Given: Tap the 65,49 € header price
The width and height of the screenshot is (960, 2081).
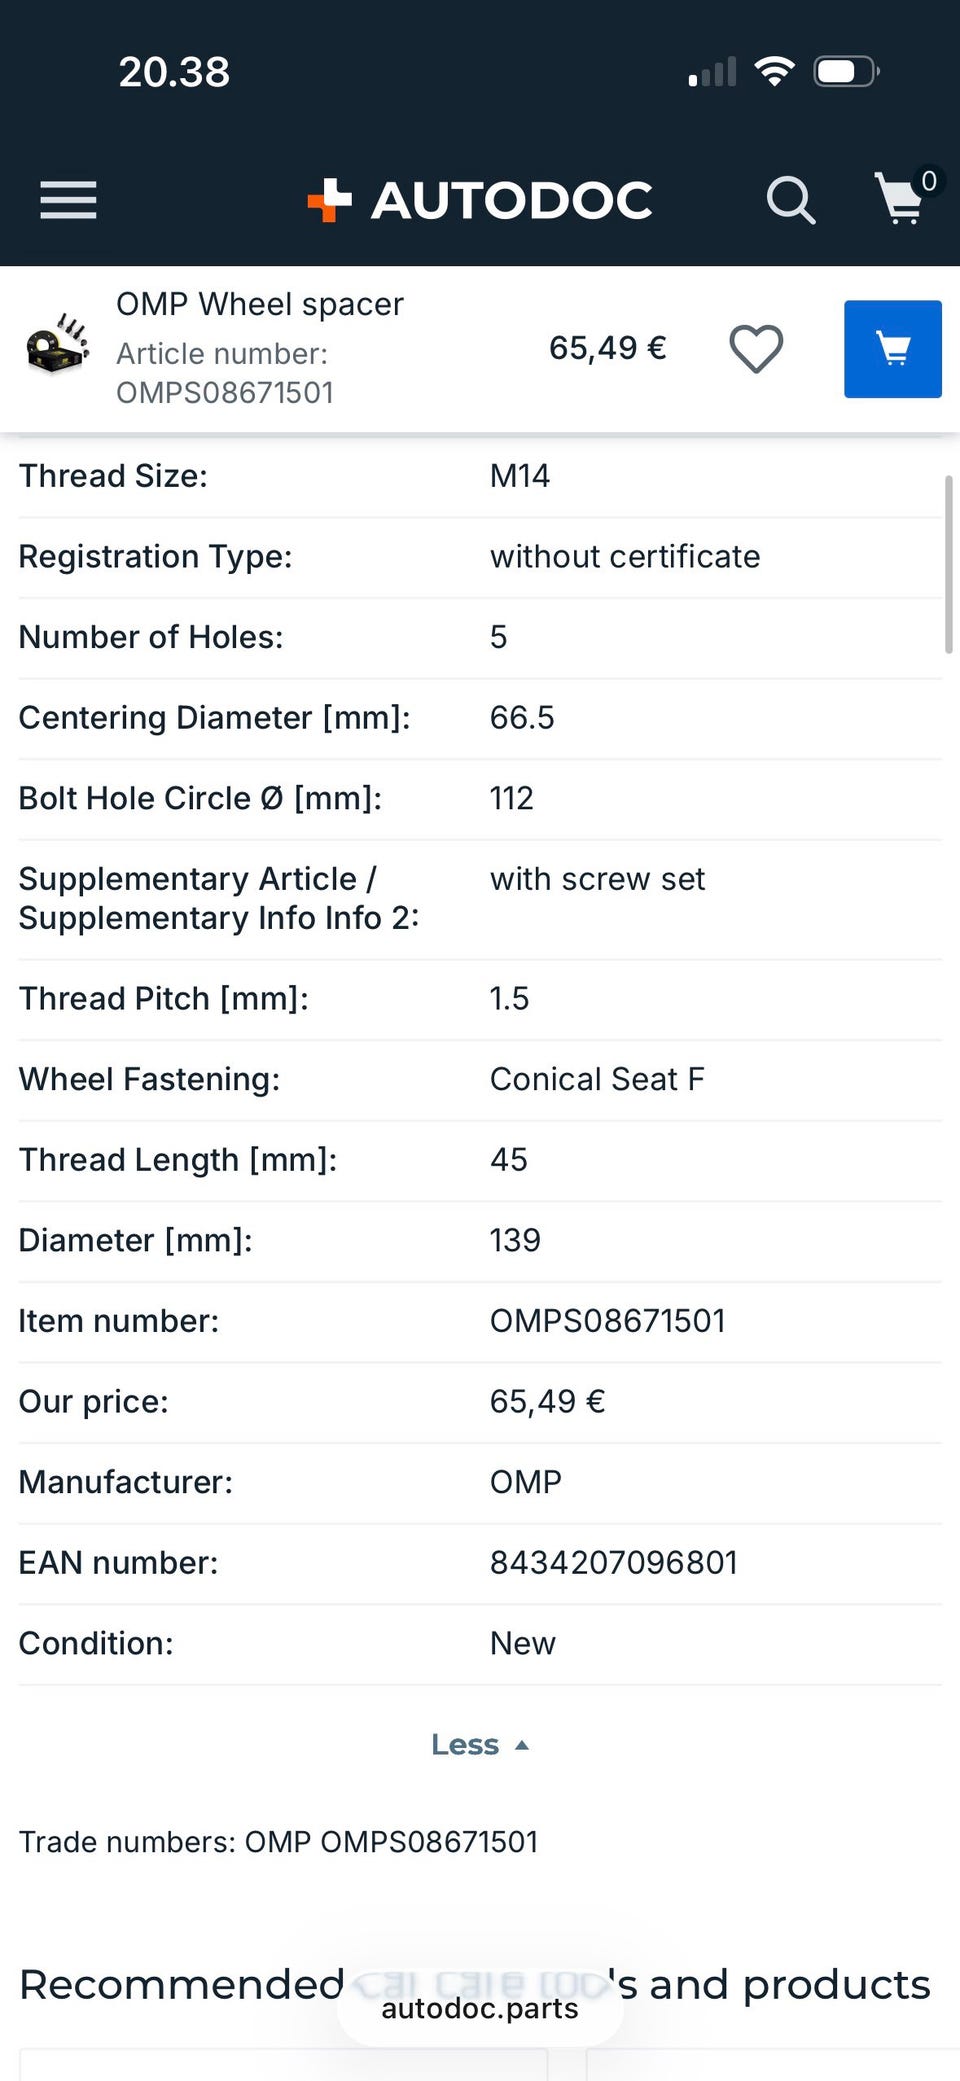Looking at the screenshot, I should tap(607, 348).
